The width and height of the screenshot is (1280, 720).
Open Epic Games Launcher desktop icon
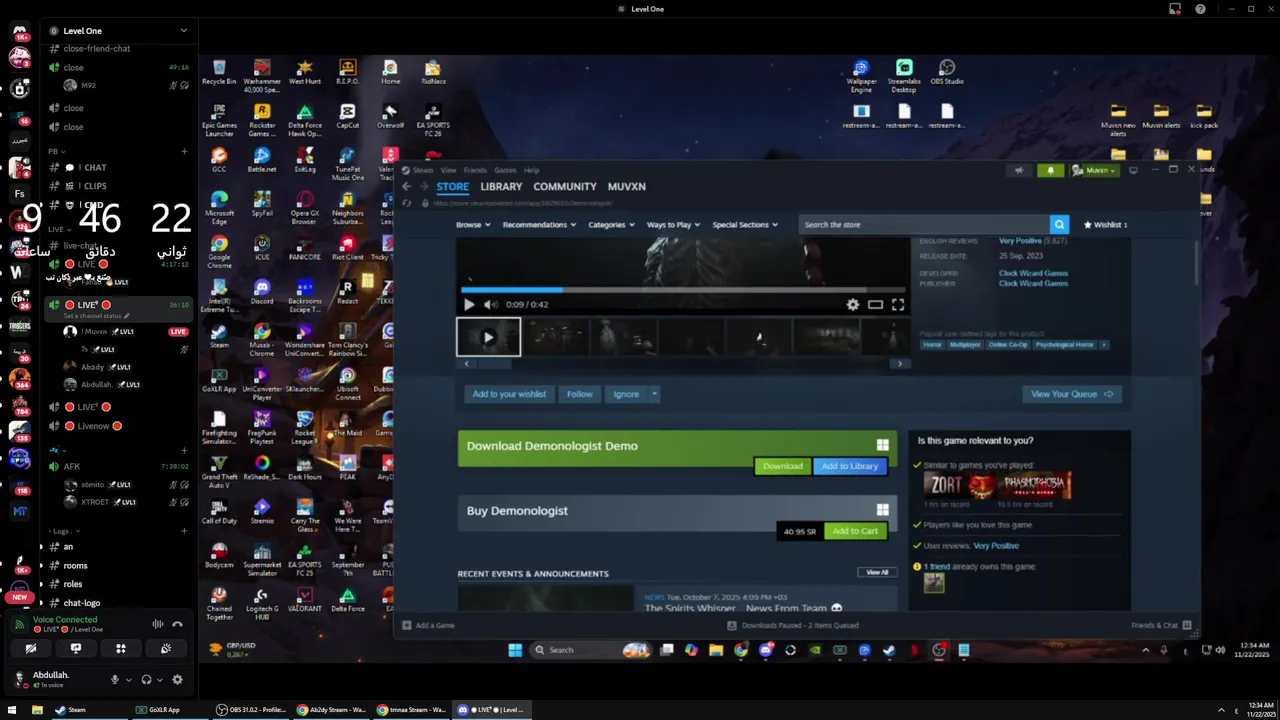(219, 120)
